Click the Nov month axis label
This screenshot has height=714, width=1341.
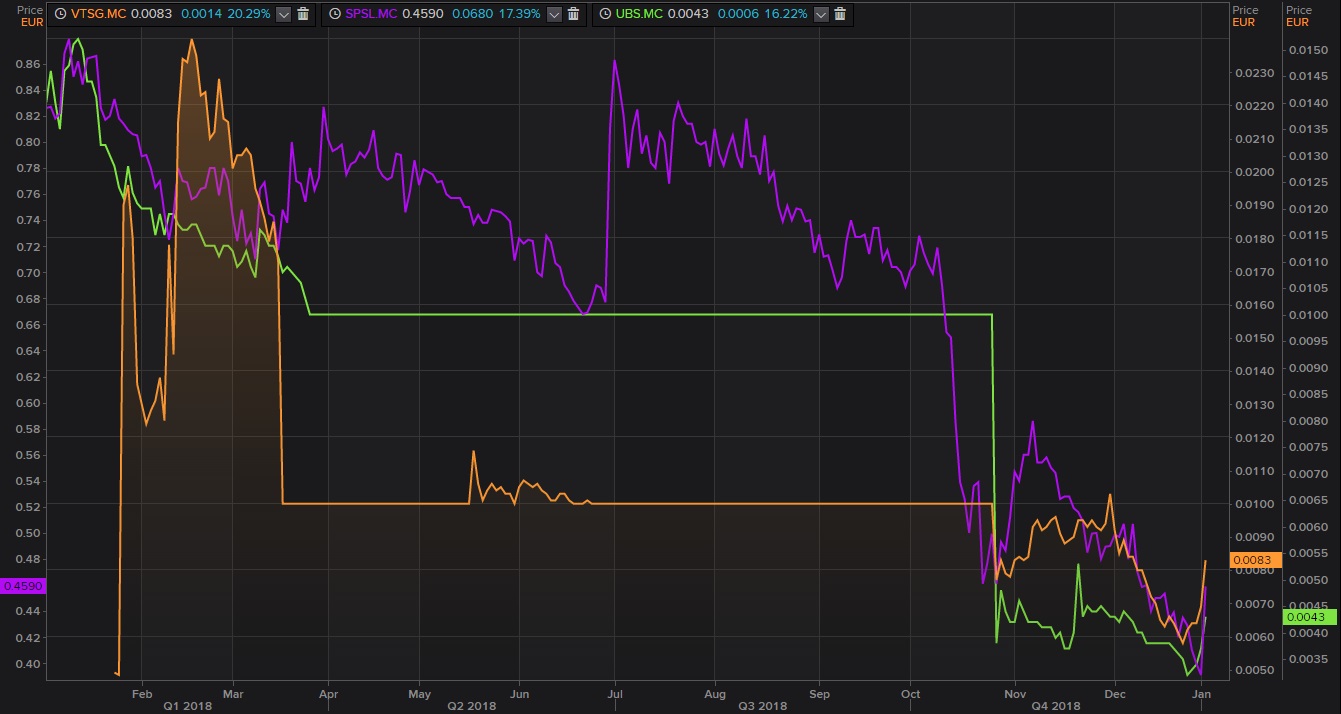click(1016, 693)
